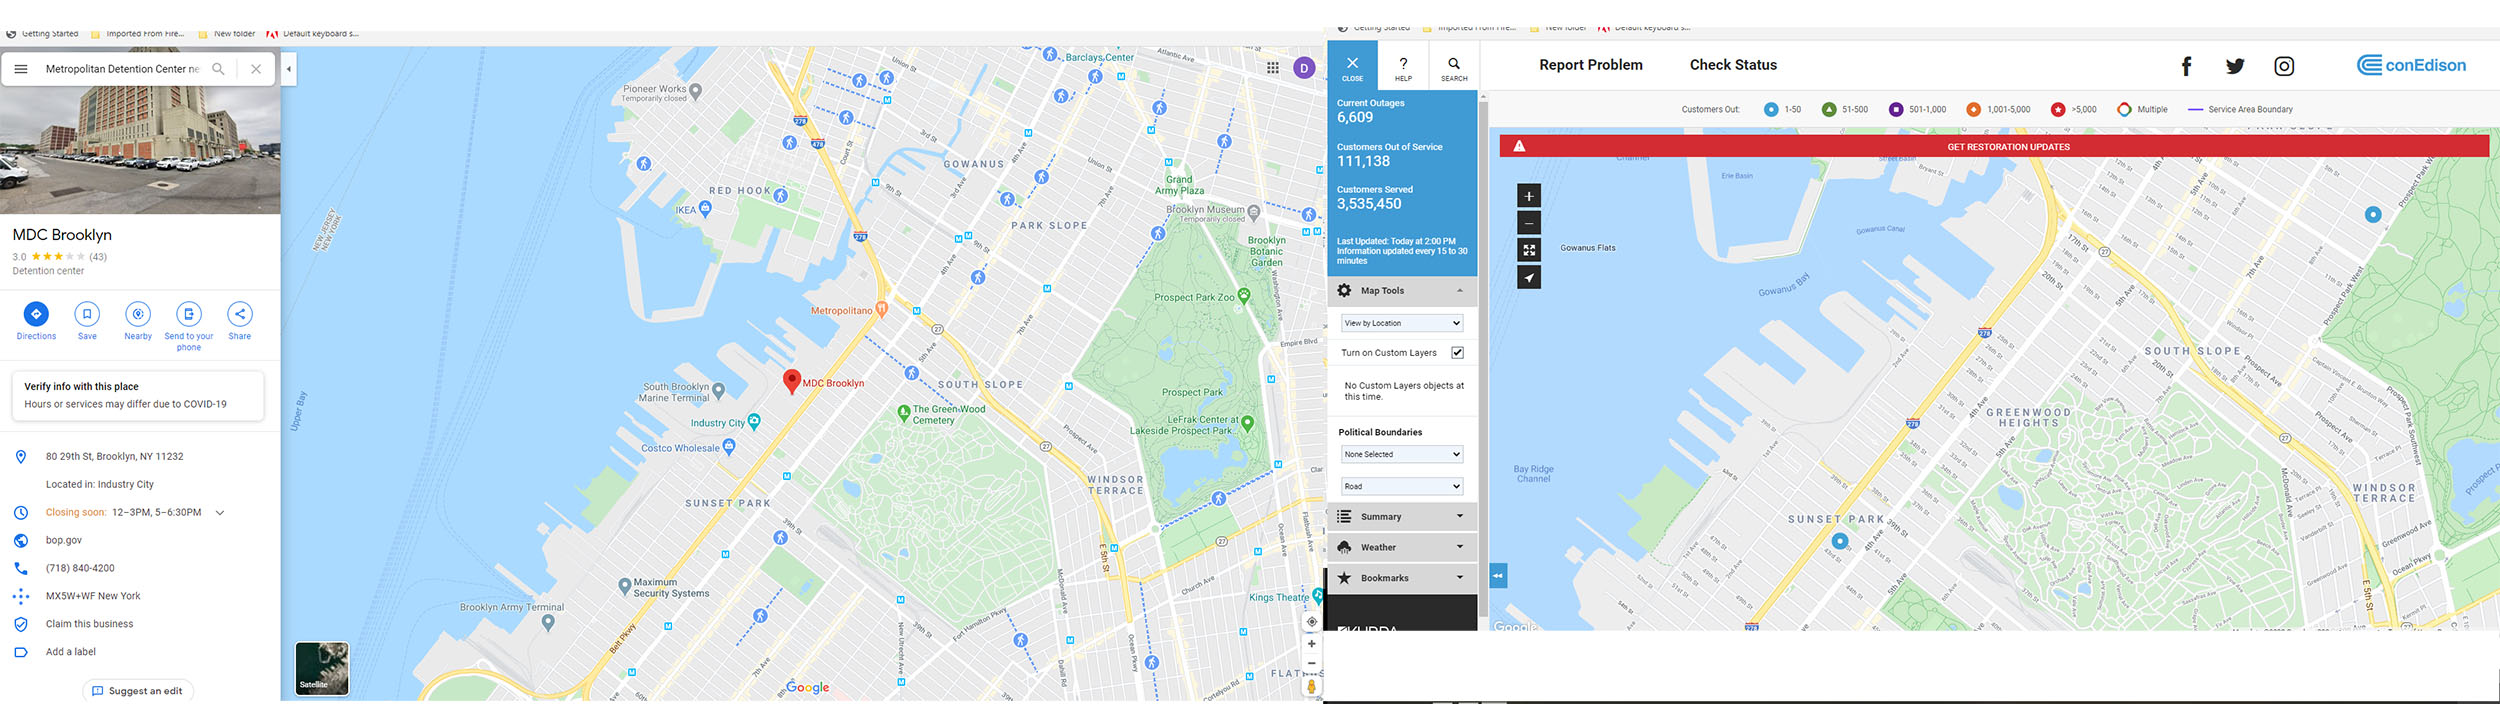The height and width of the screenshot is (704, 2500).
Task: Click the red MDC Brooklyn map pin
Action: (791, 381)
